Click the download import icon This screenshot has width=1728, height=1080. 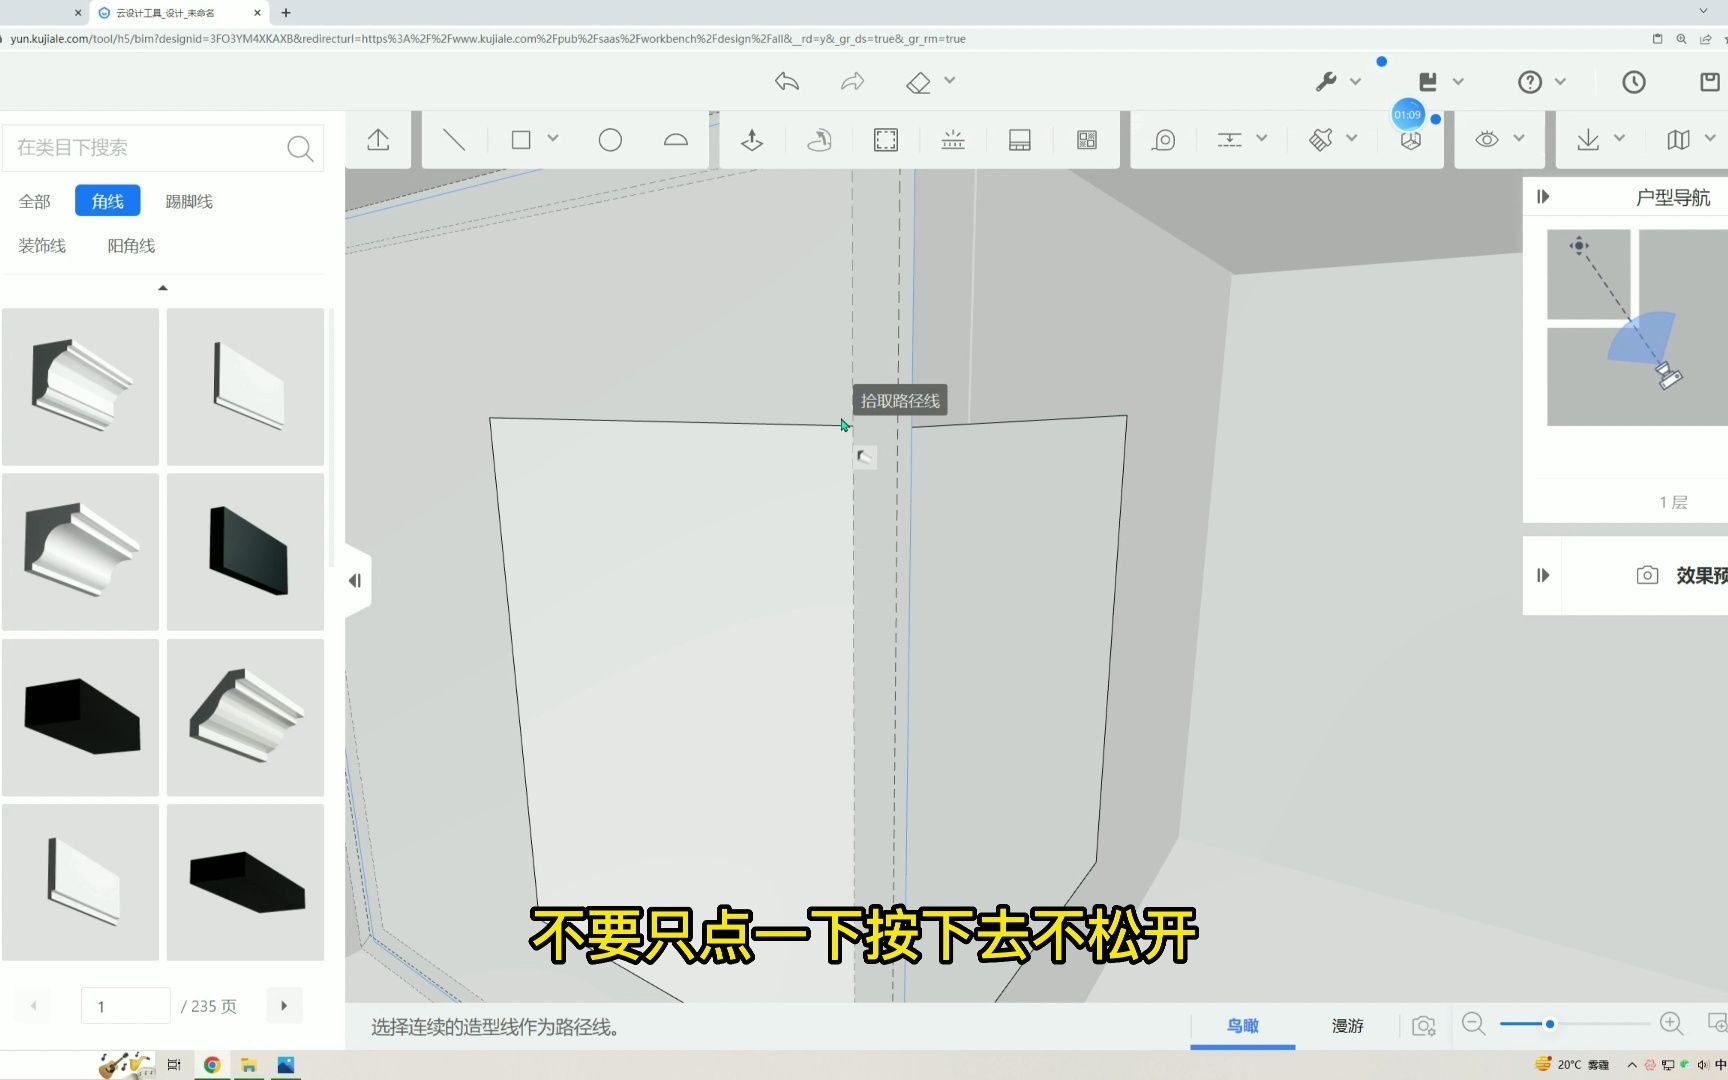click(x=1588, y=140)
